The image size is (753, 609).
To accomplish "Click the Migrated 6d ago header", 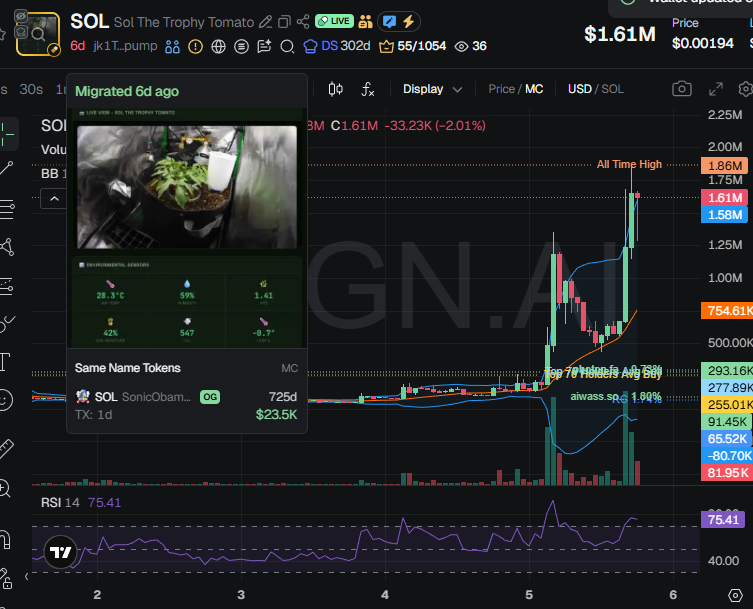I will (127, 91).
